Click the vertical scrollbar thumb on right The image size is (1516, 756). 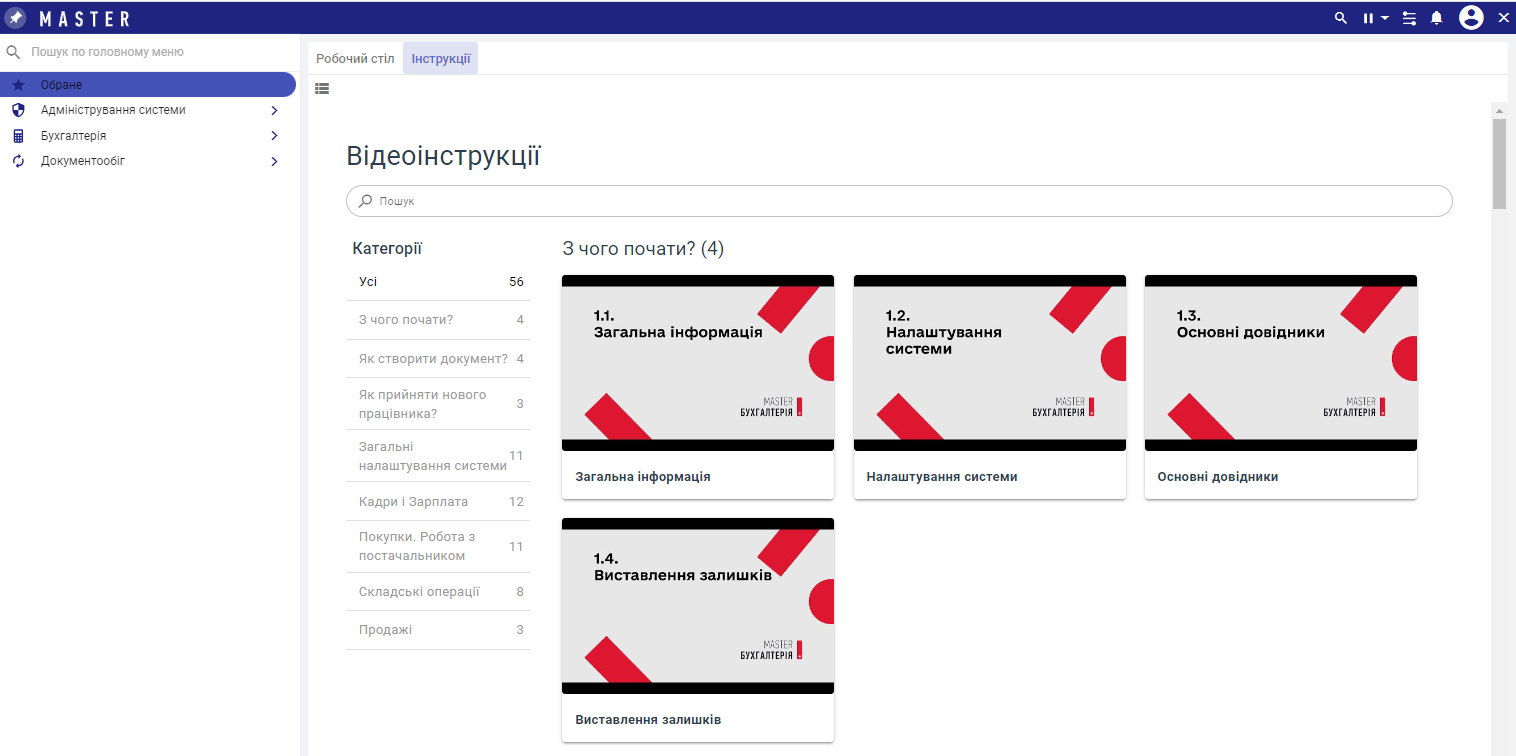(1498, 163)
